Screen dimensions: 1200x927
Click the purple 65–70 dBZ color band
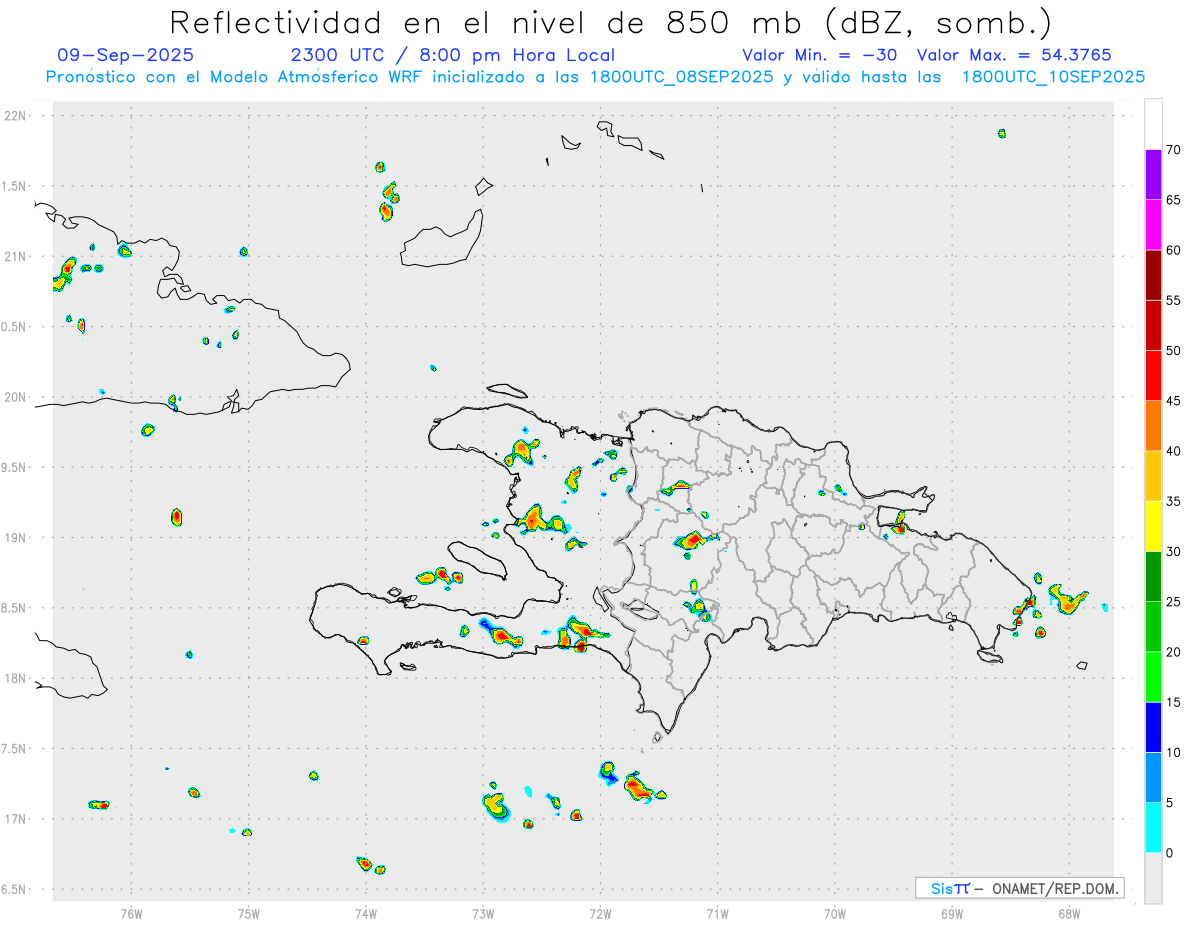coord(1153,174)
